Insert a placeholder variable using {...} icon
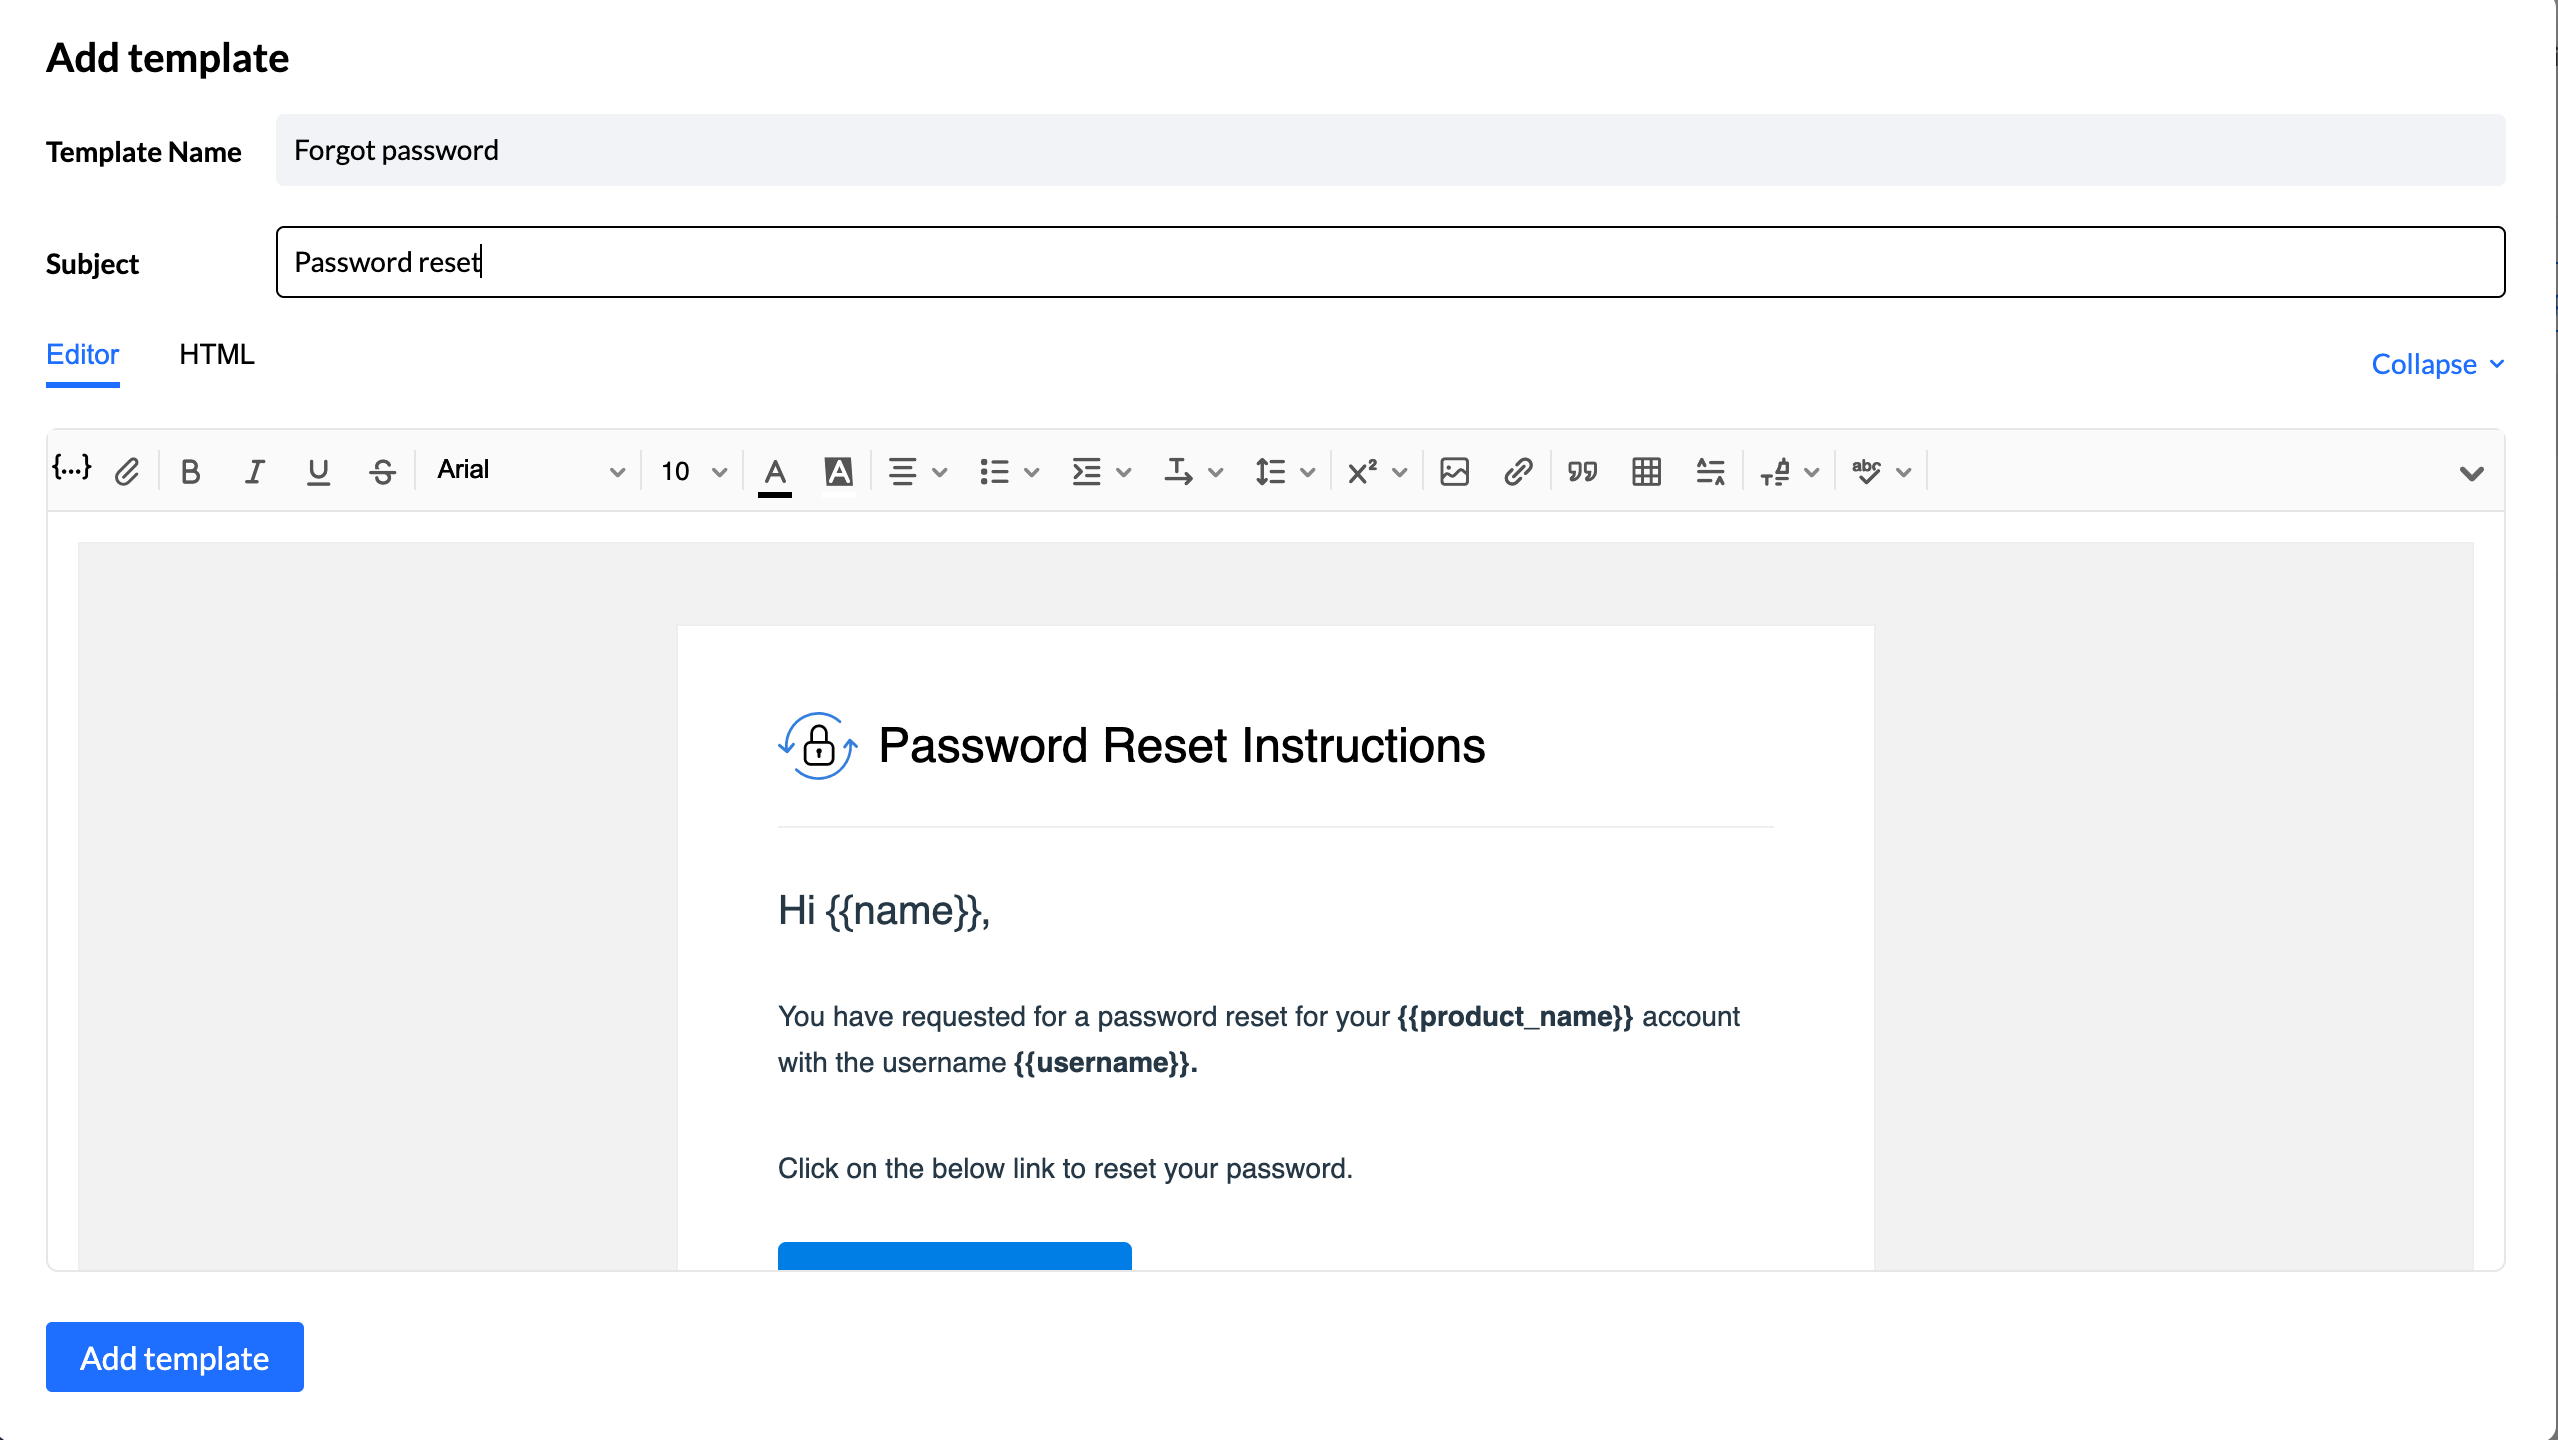The image size is (2558, 1440). 71,470
